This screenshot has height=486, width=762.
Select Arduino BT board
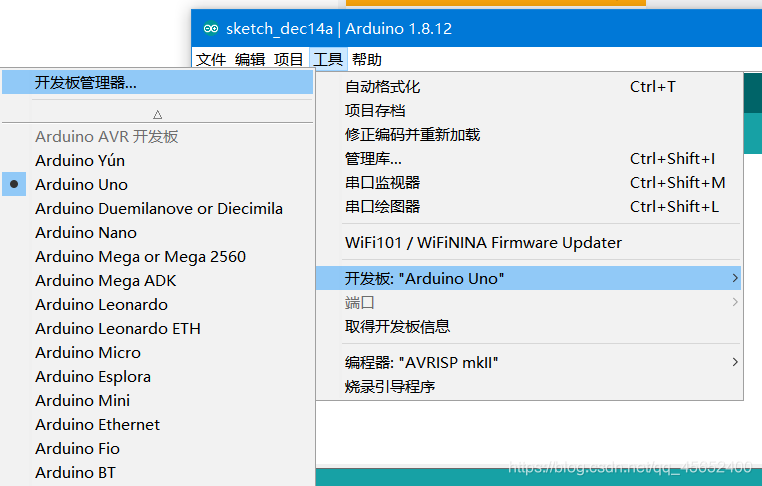tap(157, 472)
